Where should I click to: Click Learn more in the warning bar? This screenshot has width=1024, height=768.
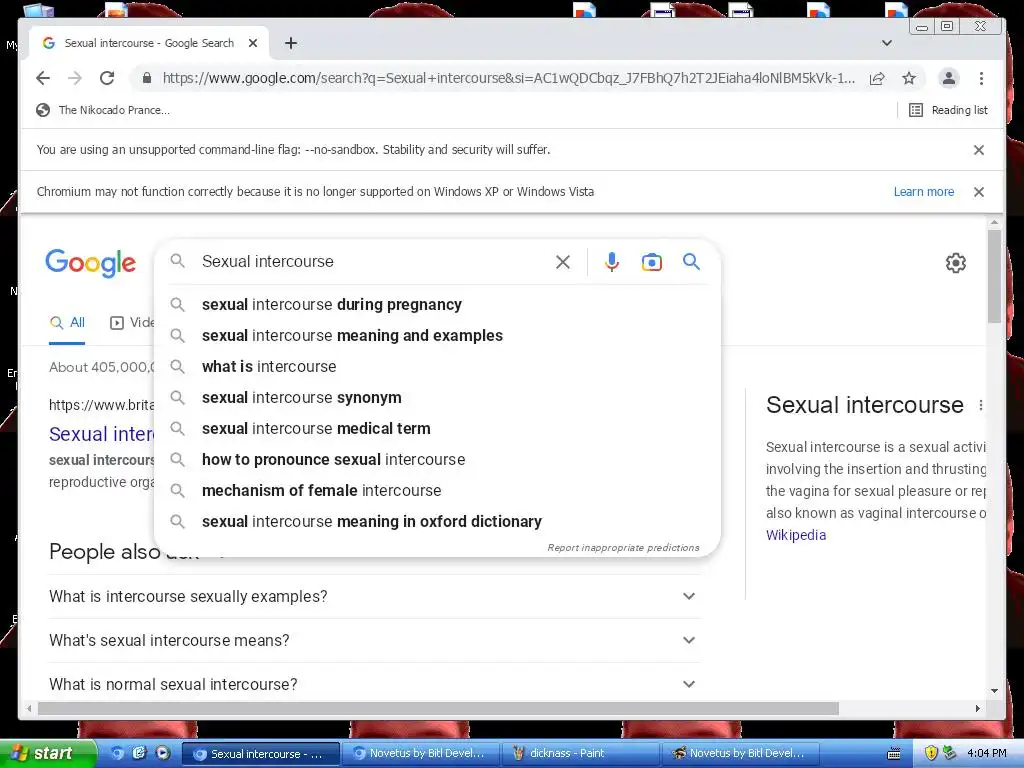pos(923,192)
